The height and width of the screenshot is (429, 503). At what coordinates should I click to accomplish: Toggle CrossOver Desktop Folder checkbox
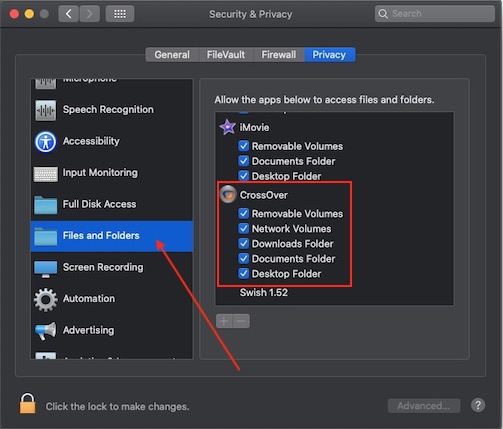(x=244, y=273)
